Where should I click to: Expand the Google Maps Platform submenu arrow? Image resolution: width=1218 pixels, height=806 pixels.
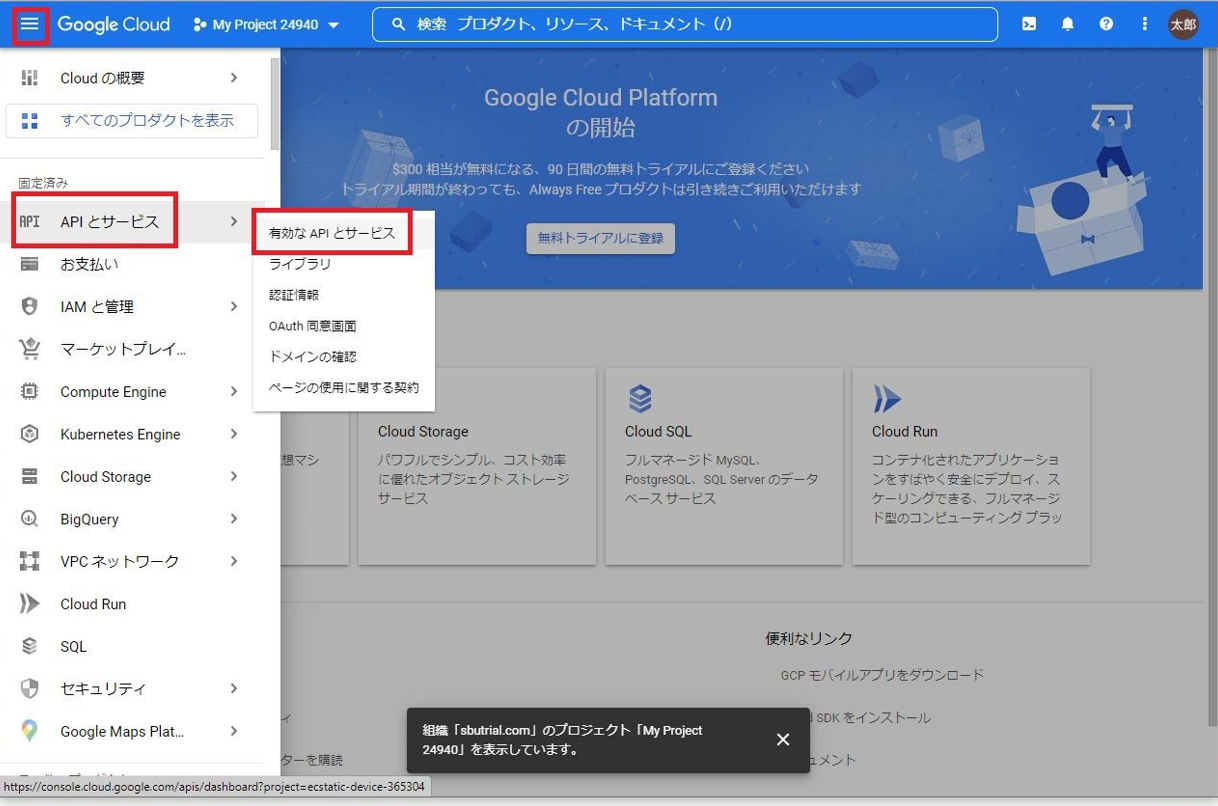click(x=234, y=731)
